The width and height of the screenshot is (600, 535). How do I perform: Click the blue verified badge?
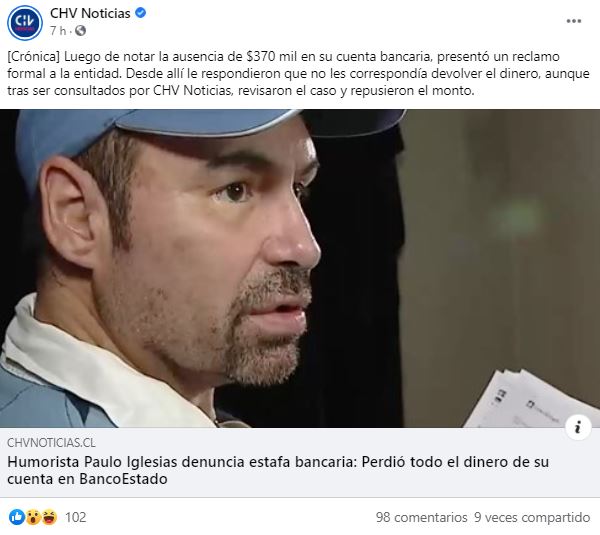click(141, 13)
